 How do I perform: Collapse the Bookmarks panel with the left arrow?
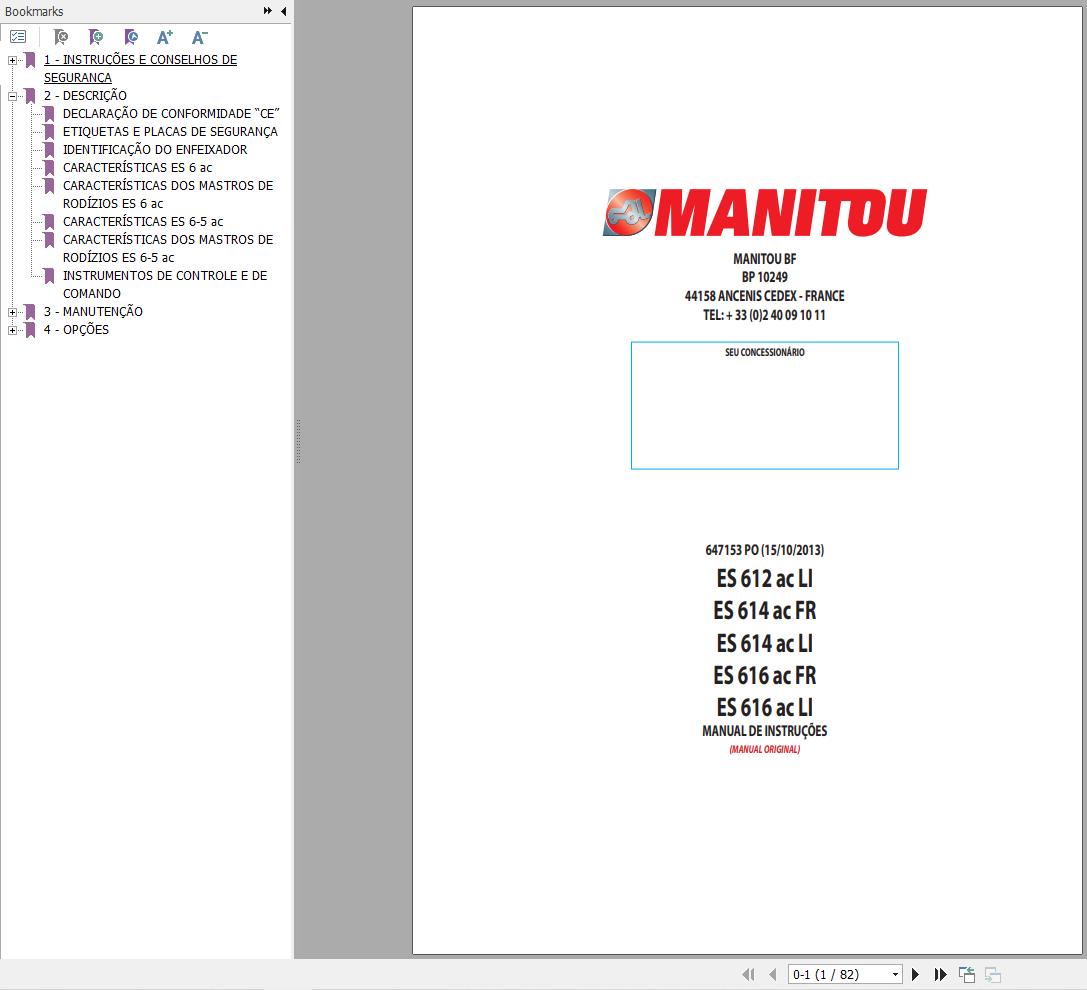(x=284, y=11)
